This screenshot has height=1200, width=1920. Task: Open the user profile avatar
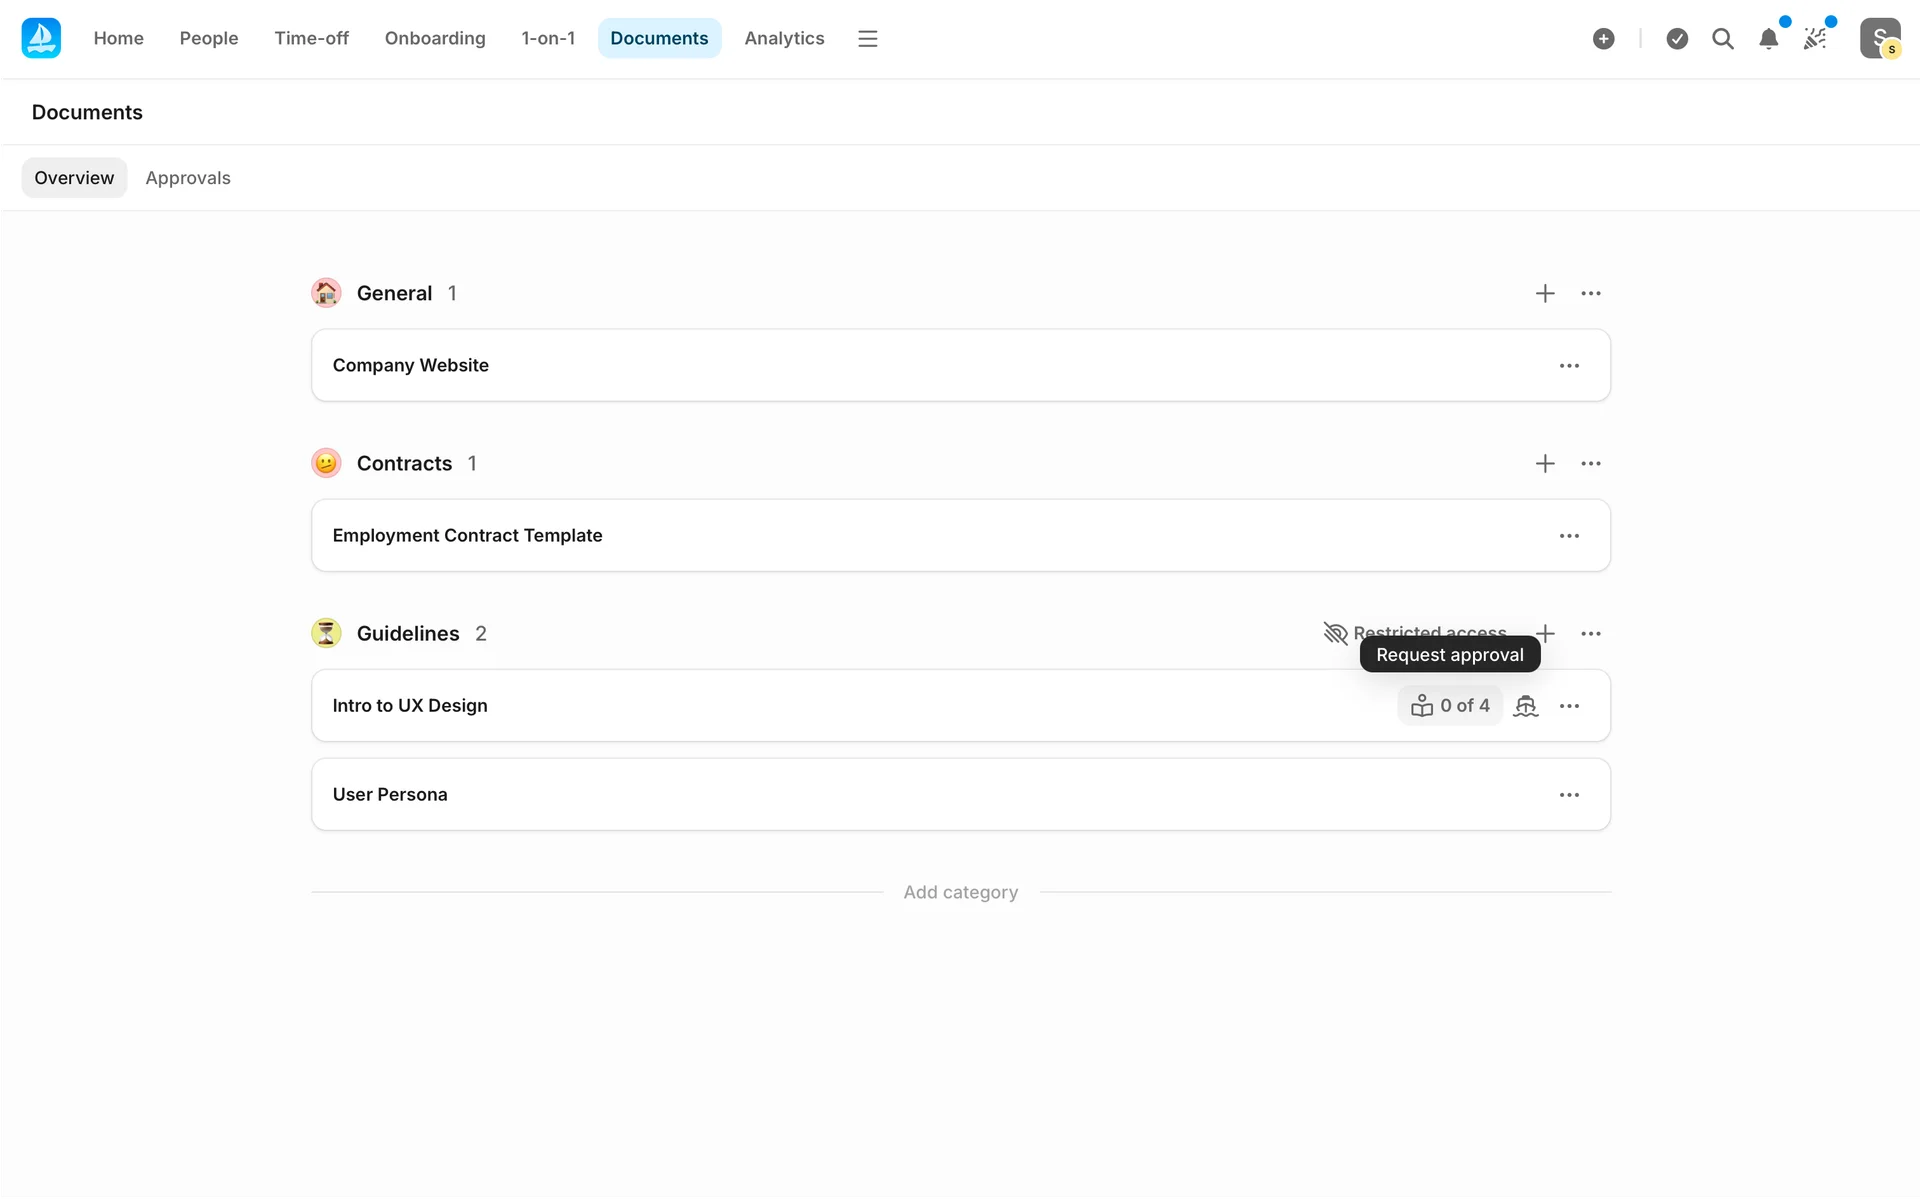coord(1879,39)
